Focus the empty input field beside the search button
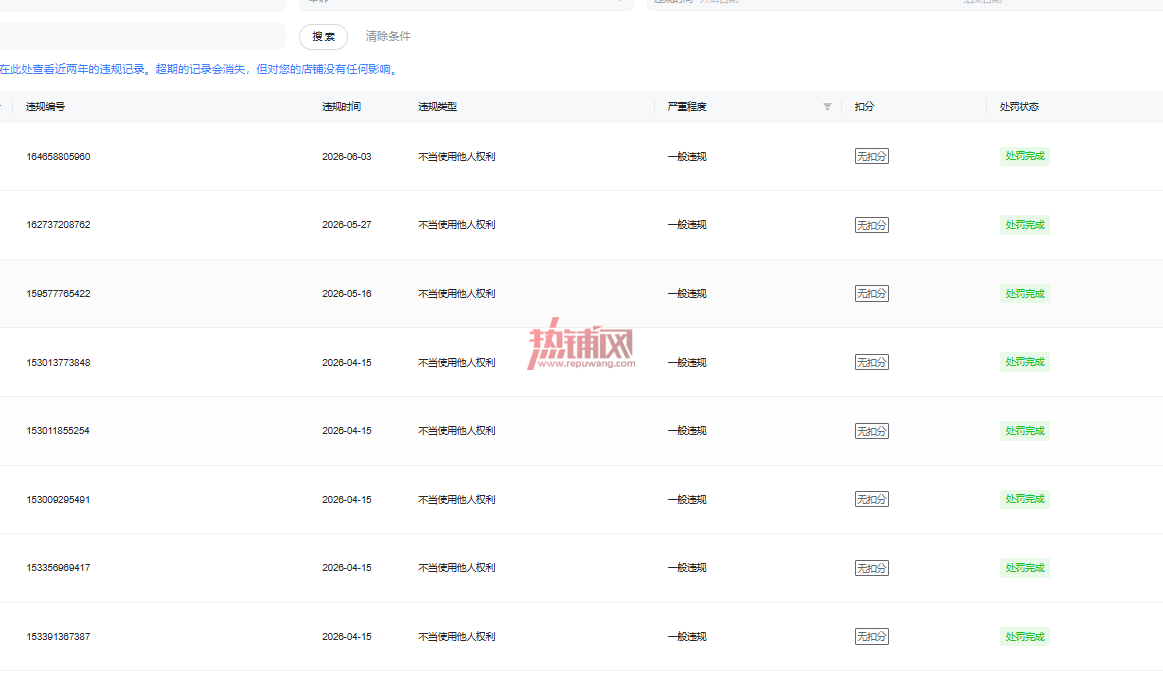Viewport: 1163px width, 688px height. coord(142,36)
